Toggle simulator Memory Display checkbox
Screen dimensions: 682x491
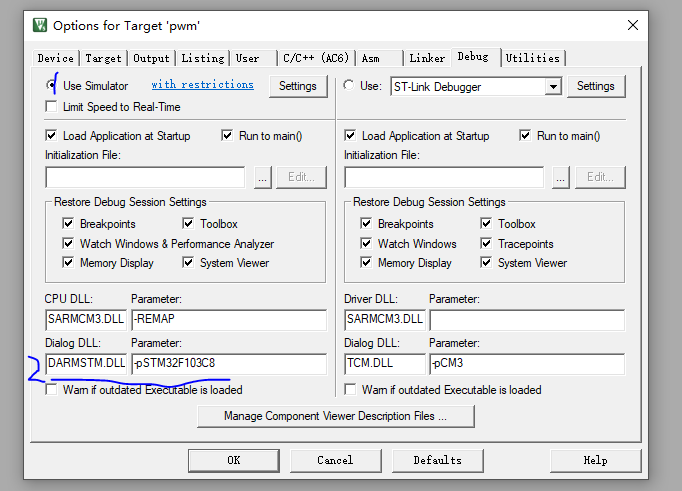68,263
